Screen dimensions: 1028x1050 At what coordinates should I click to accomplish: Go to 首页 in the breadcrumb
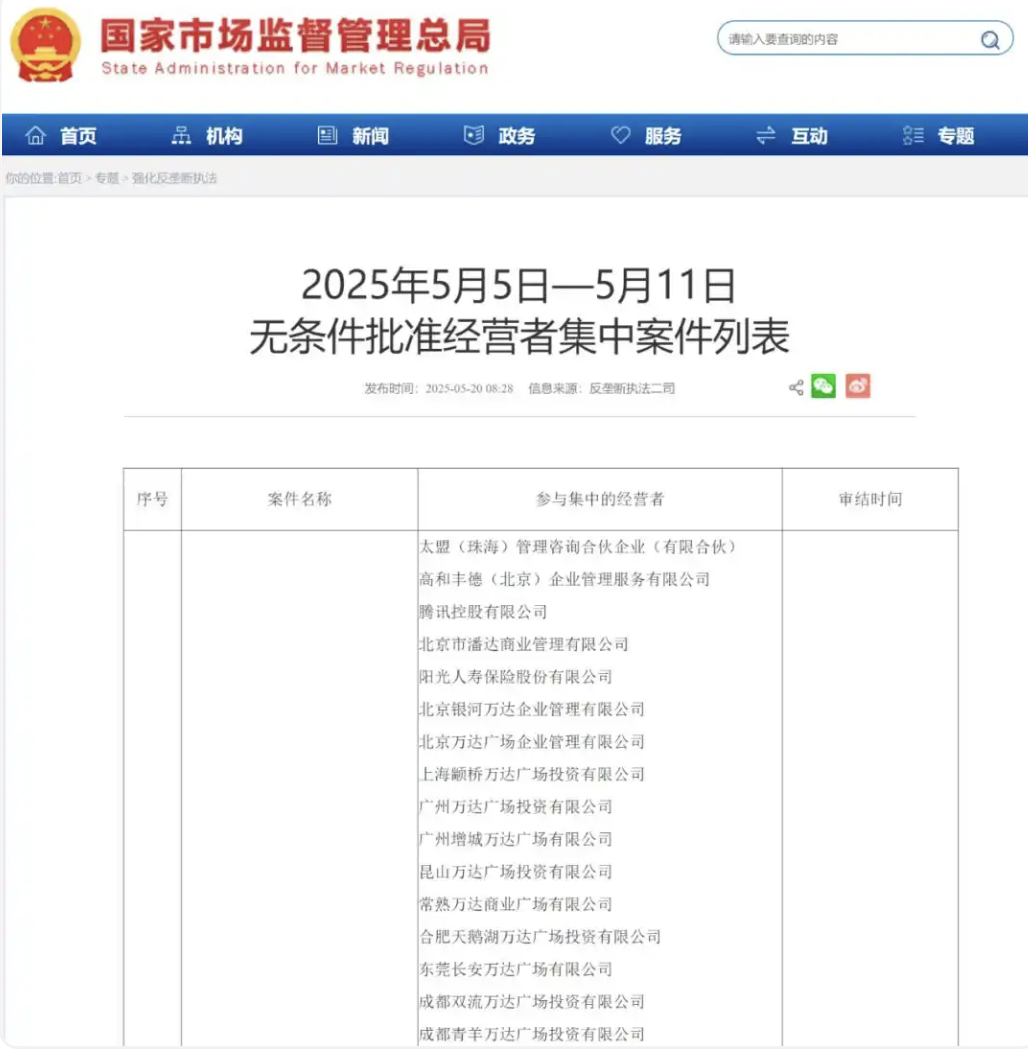(x=69, y=179)
